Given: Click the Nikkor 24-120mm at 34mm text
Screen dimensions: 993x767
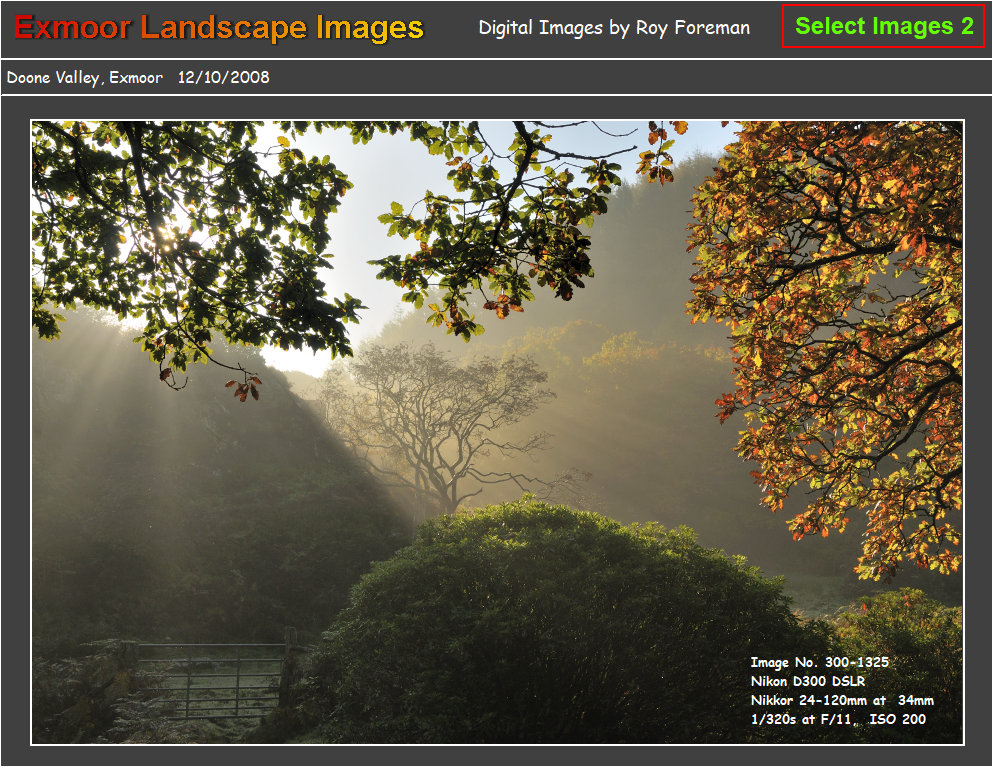Looking at the screenshot, I should tap(842, 700).
